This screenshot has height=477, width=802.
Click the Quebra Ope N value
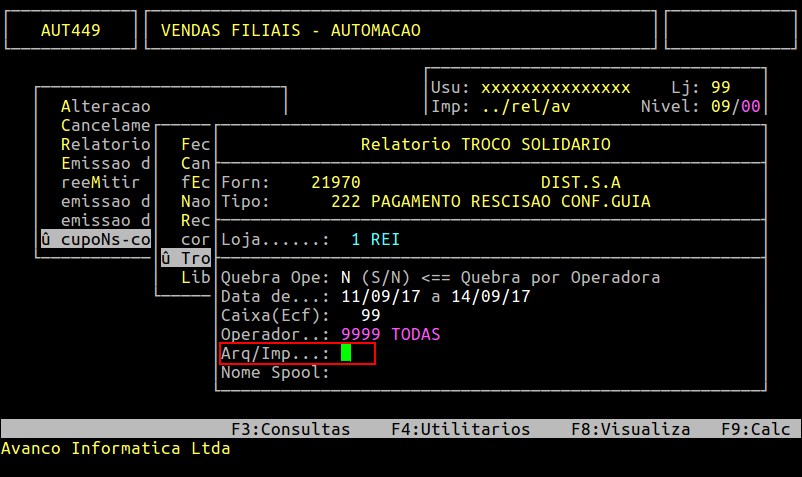coord(346,277)
